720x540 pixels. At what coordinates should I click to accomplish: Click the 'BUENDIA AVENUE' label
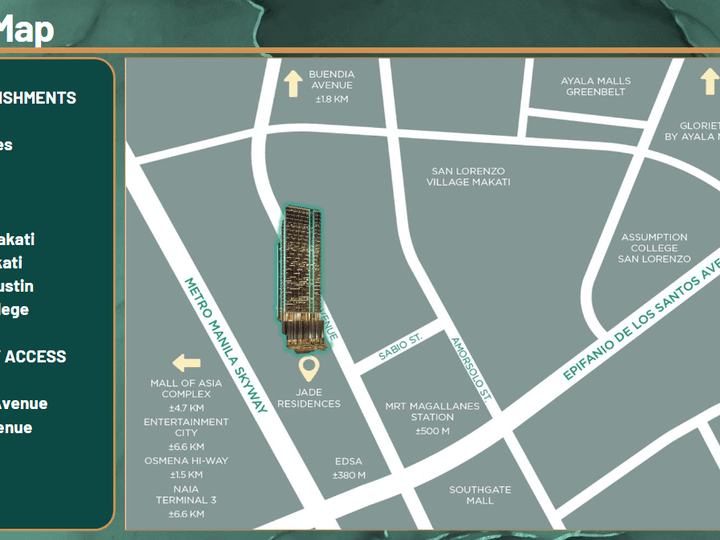332,80
